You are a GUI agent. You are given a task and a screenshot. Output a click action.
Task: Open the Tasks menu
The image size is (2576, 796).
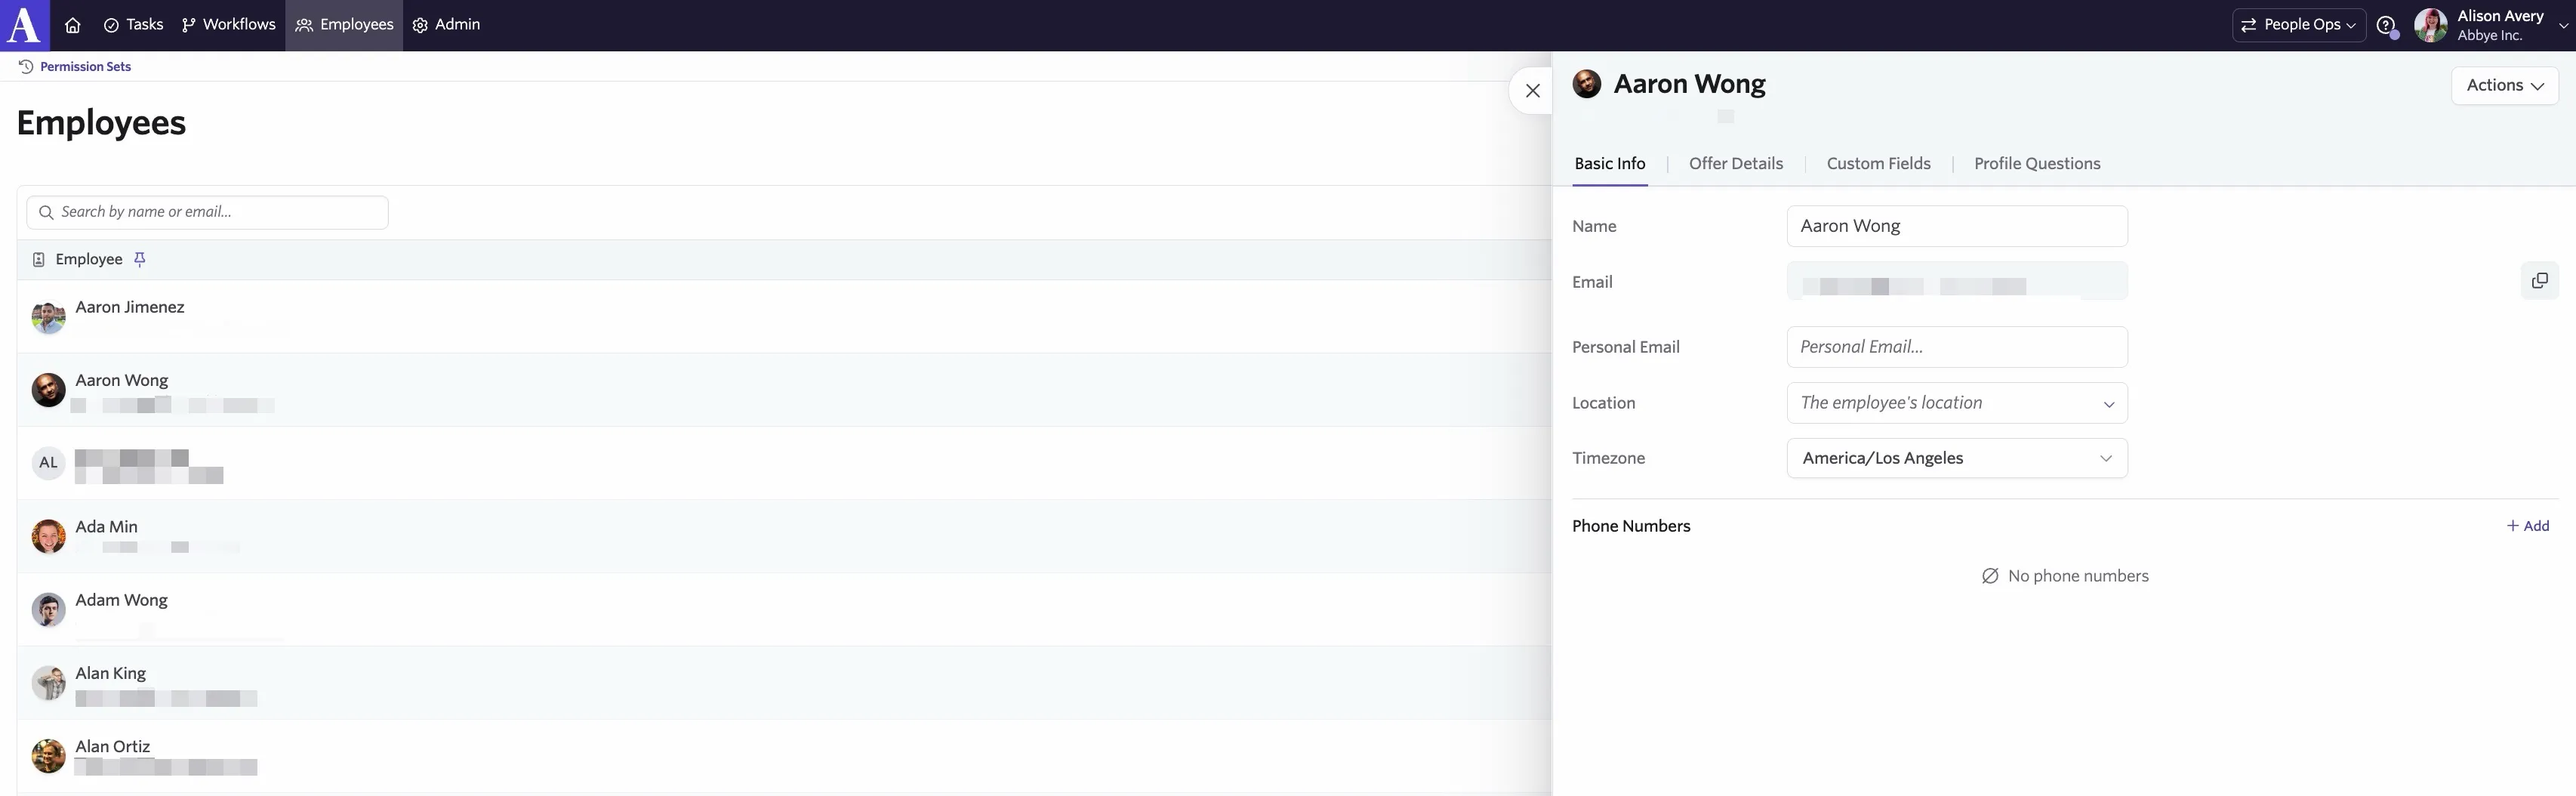click(x=133, y=25)
